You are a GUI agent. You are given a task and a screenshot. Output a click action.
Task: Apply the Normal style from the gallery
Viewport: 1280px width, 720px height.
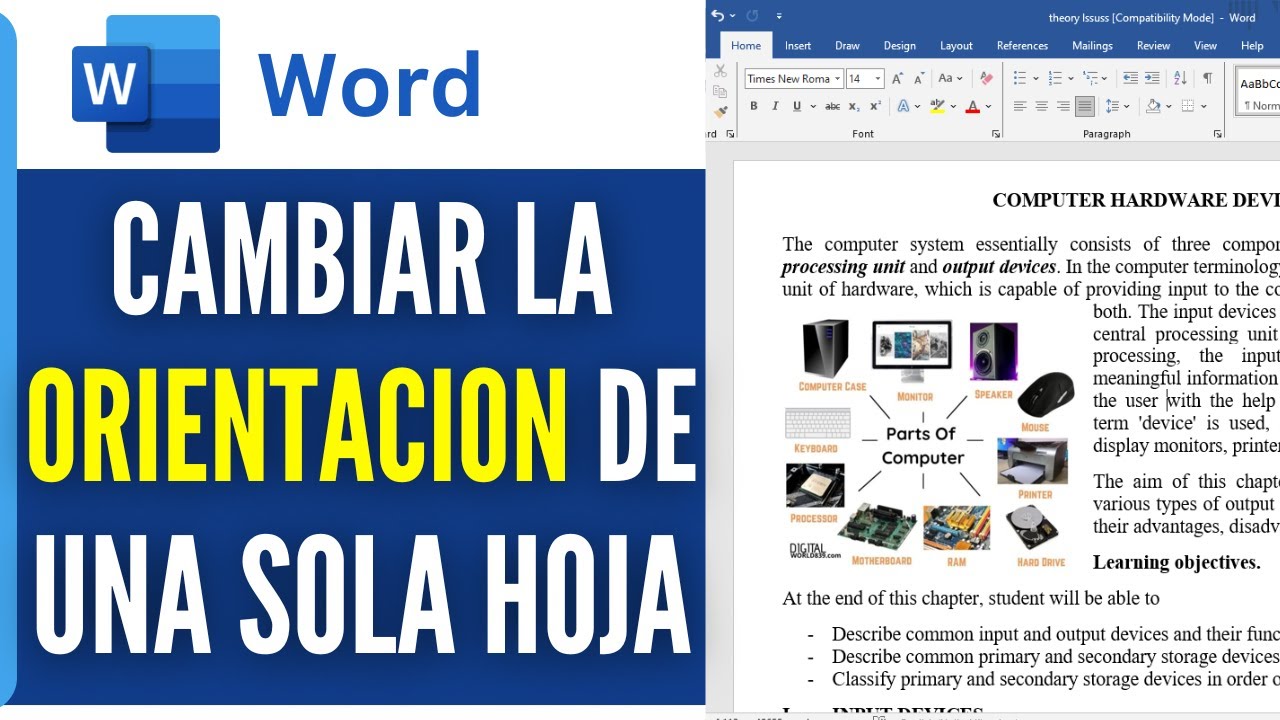point(1260,93)
